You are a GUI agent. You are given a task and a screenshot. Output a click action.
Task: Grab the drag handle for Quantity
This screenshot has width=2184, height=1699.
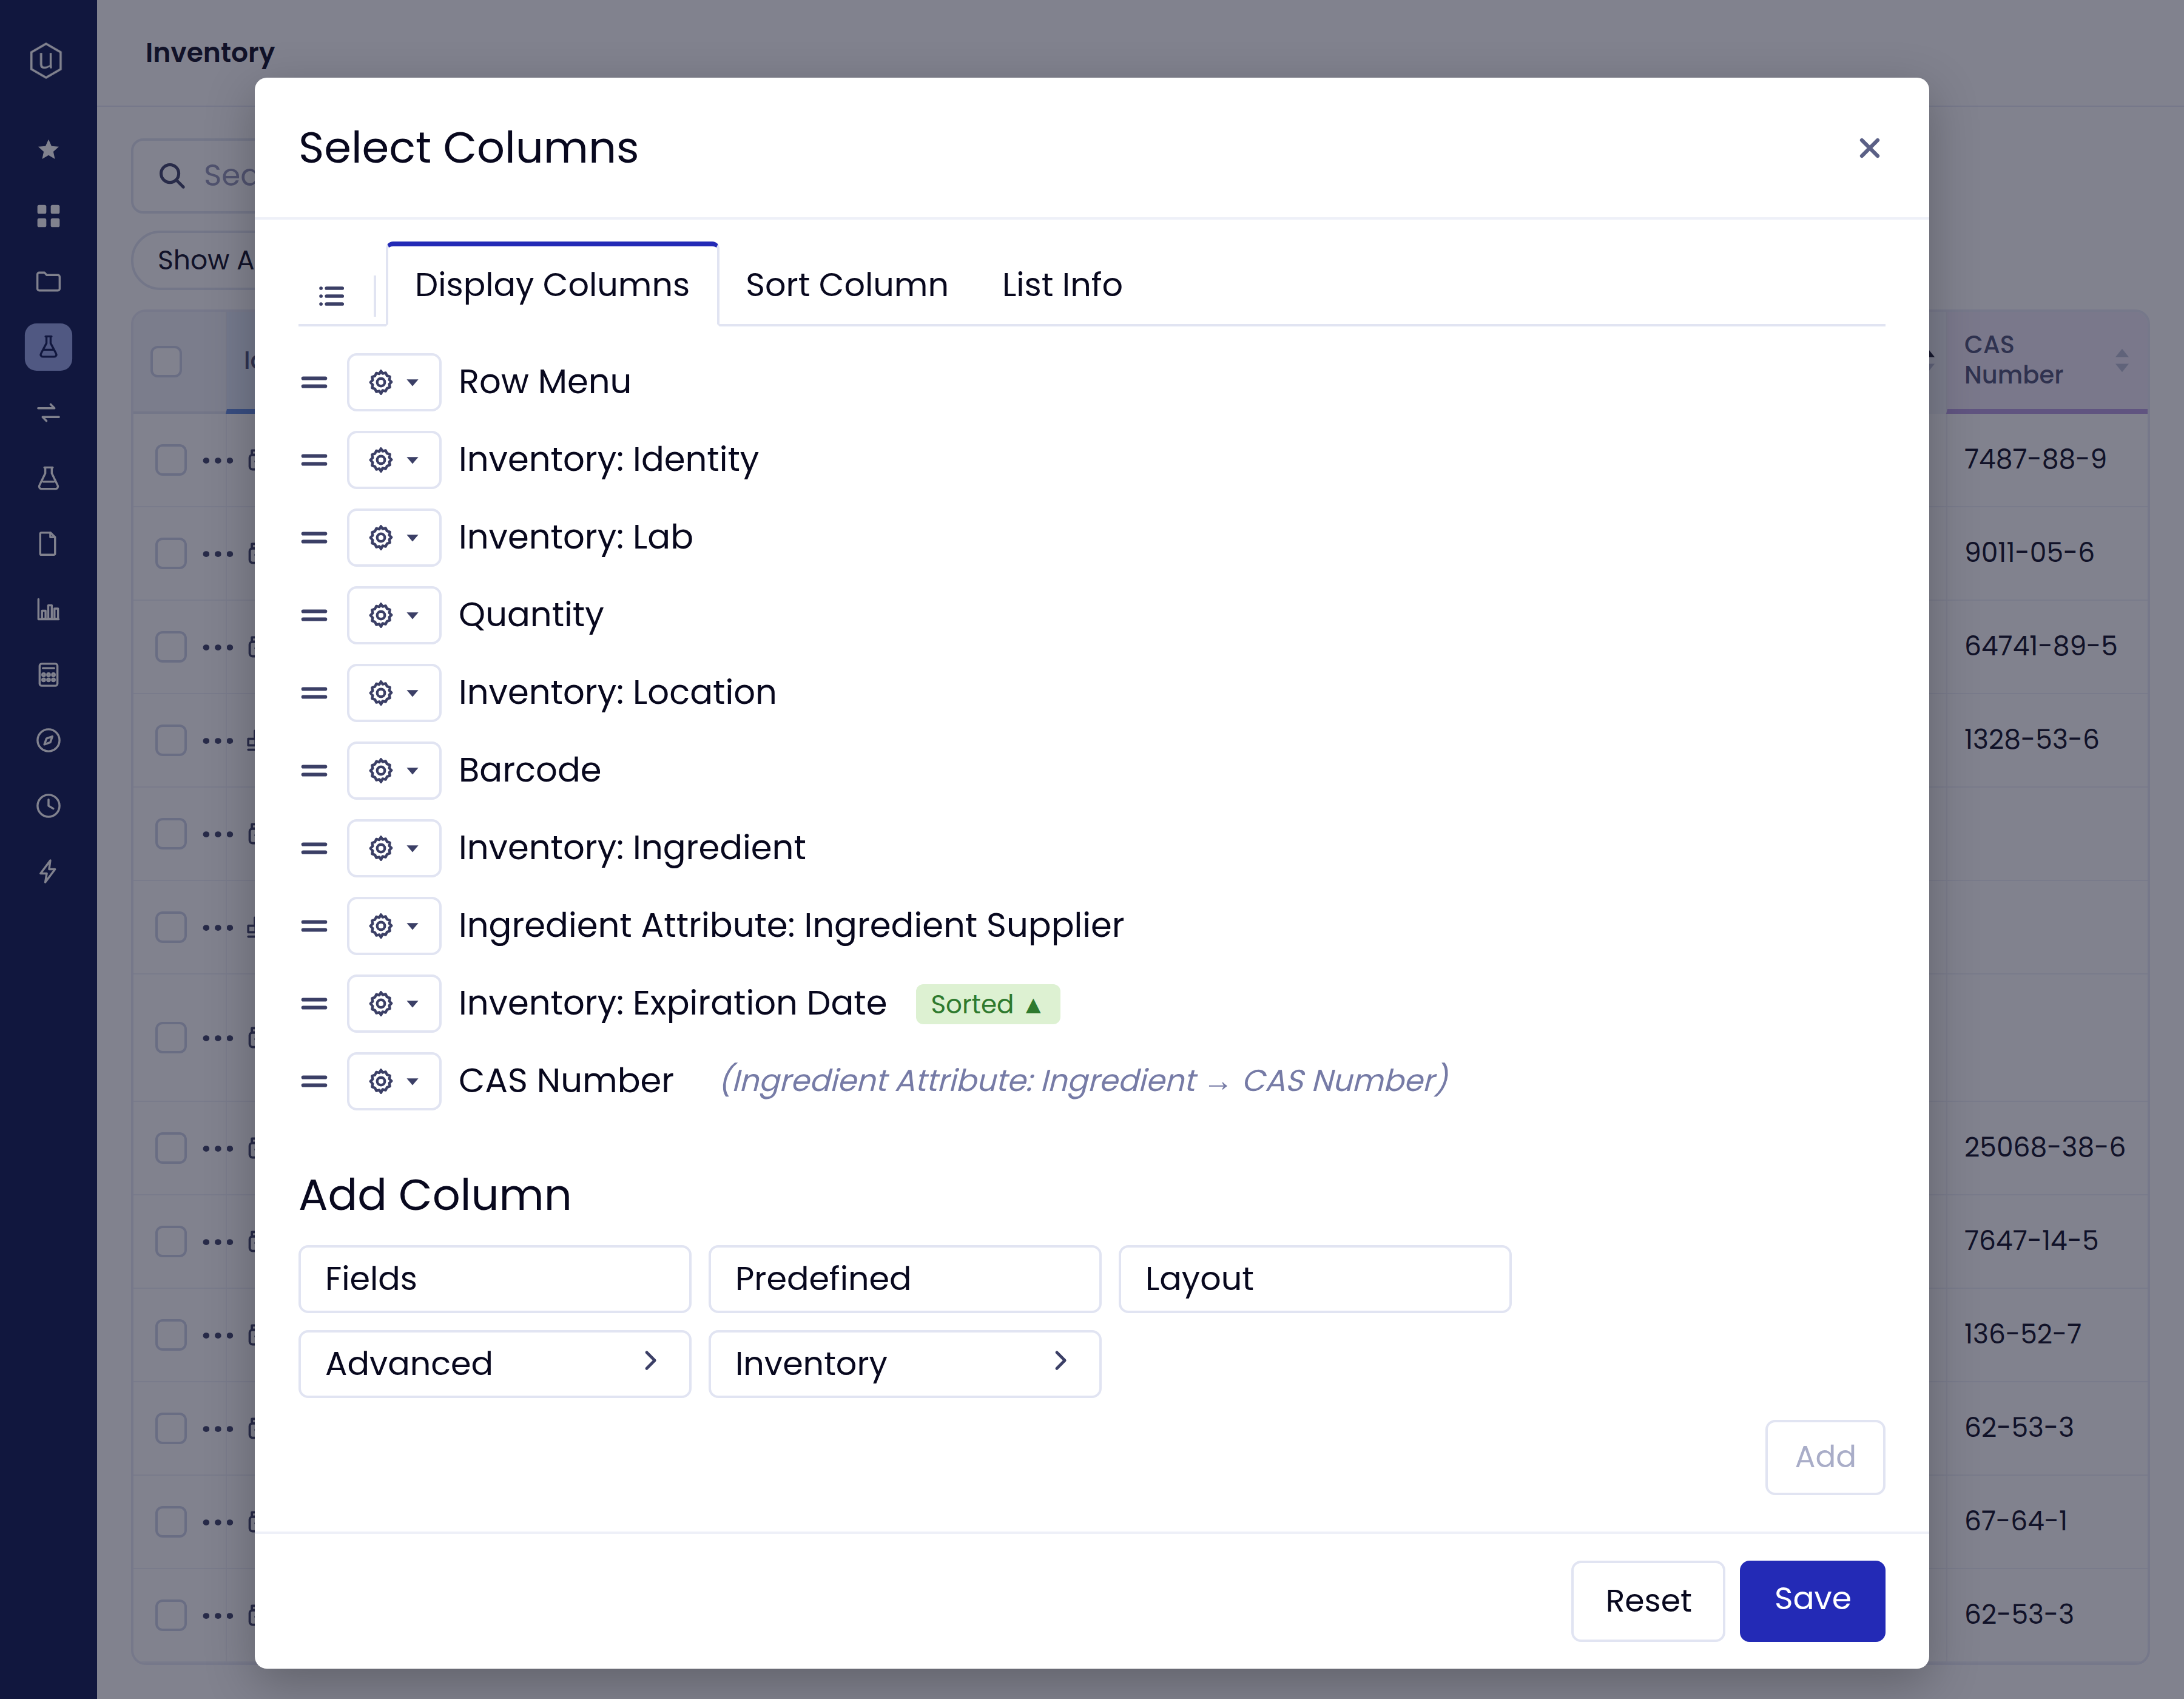pyautogui.click(x=314, y=615)
